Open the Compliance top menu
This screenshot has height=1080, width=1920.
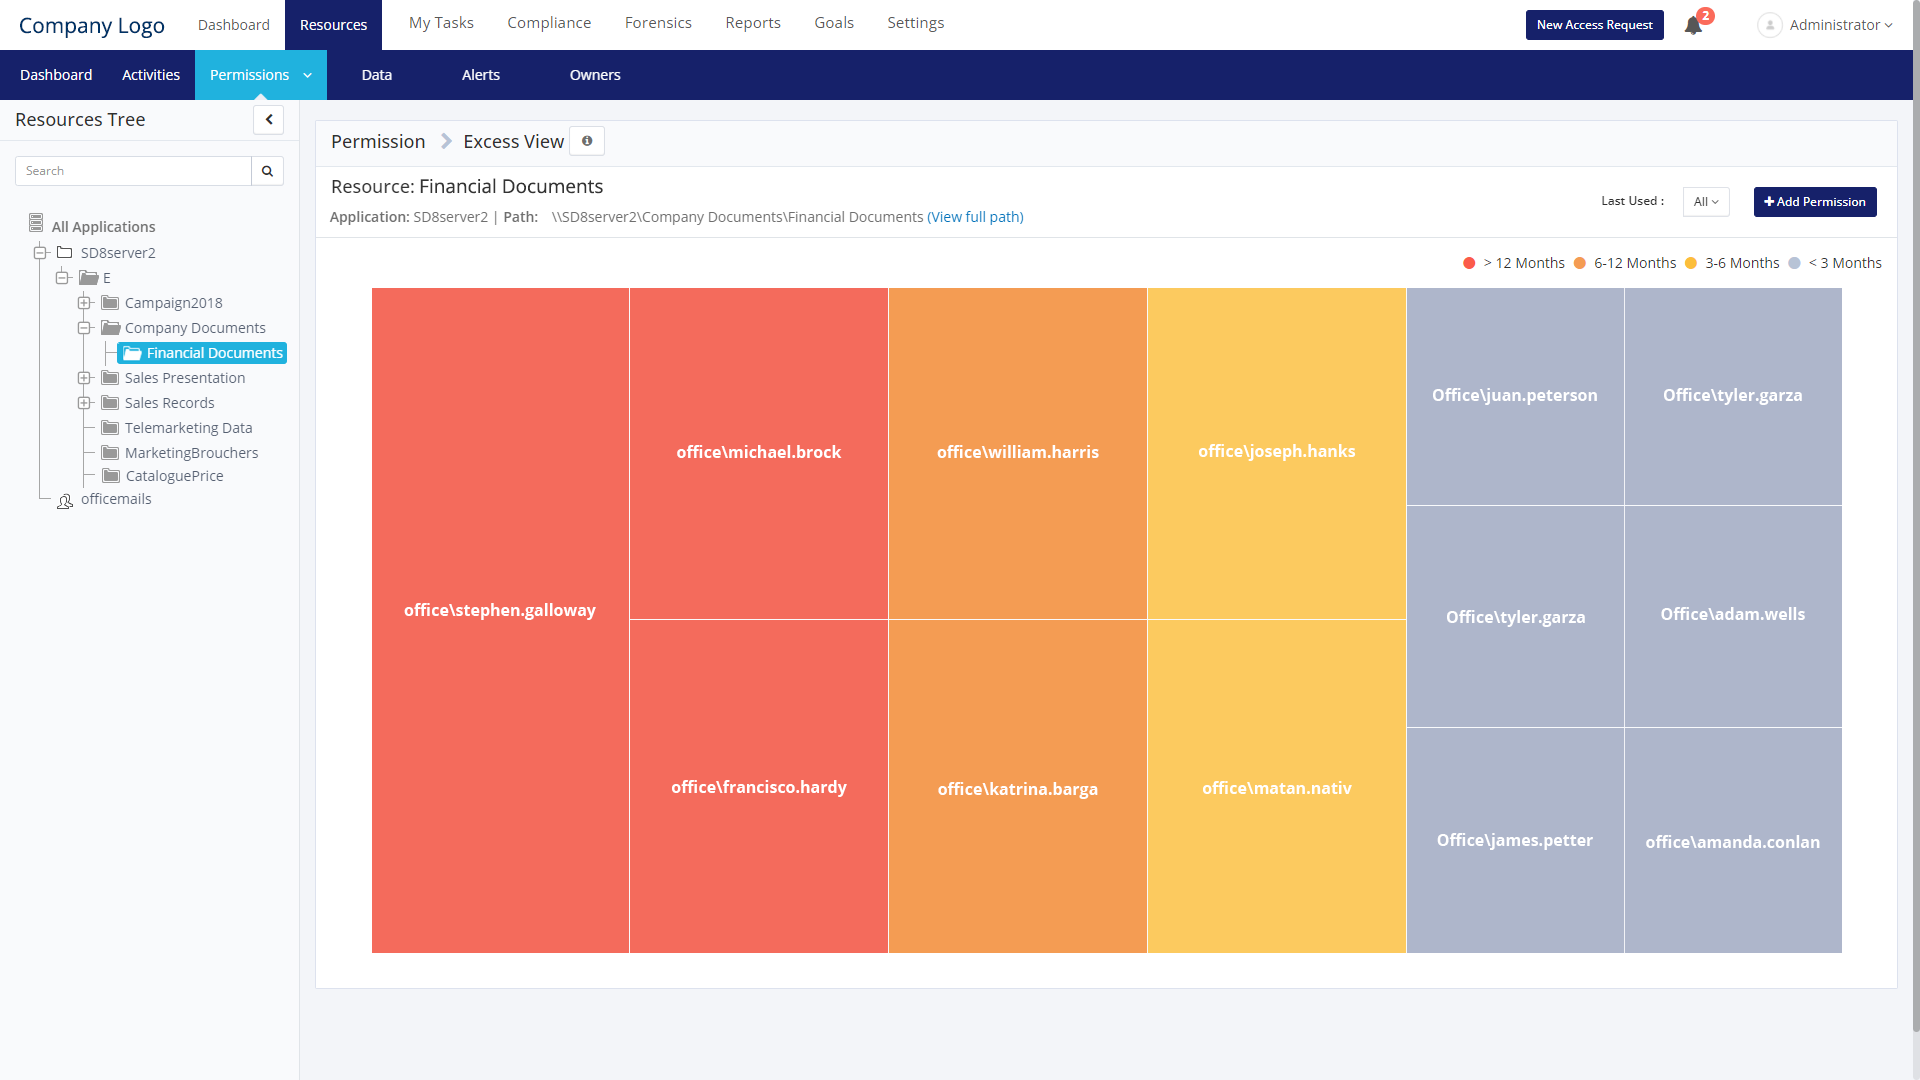[549, 23]
